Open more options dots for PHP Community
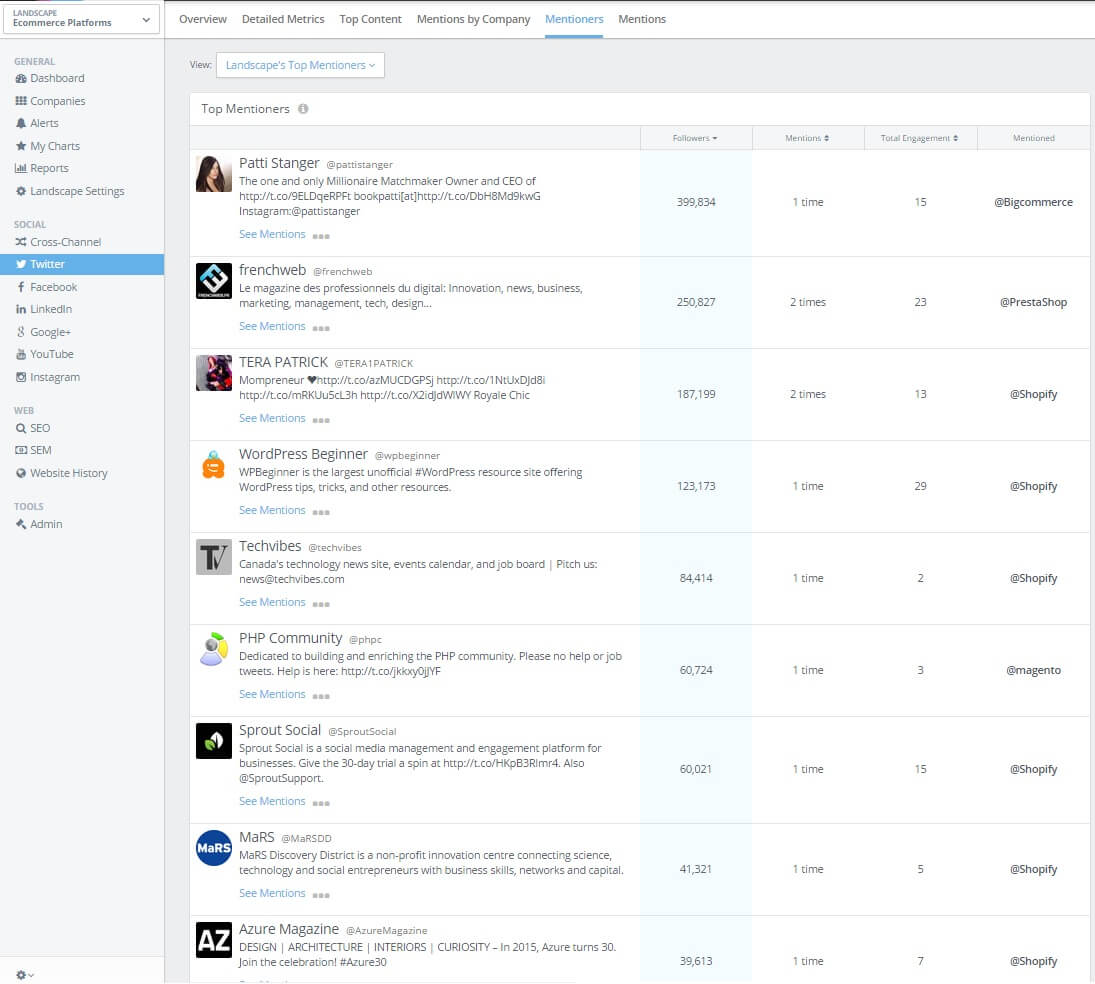 click(321, 696)
